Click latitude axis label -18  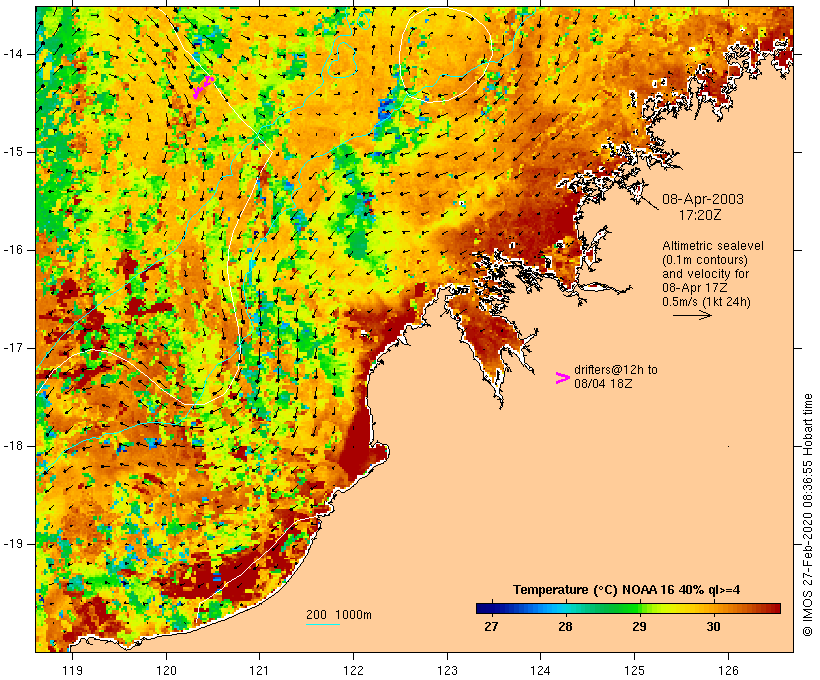tap(13, 446)
